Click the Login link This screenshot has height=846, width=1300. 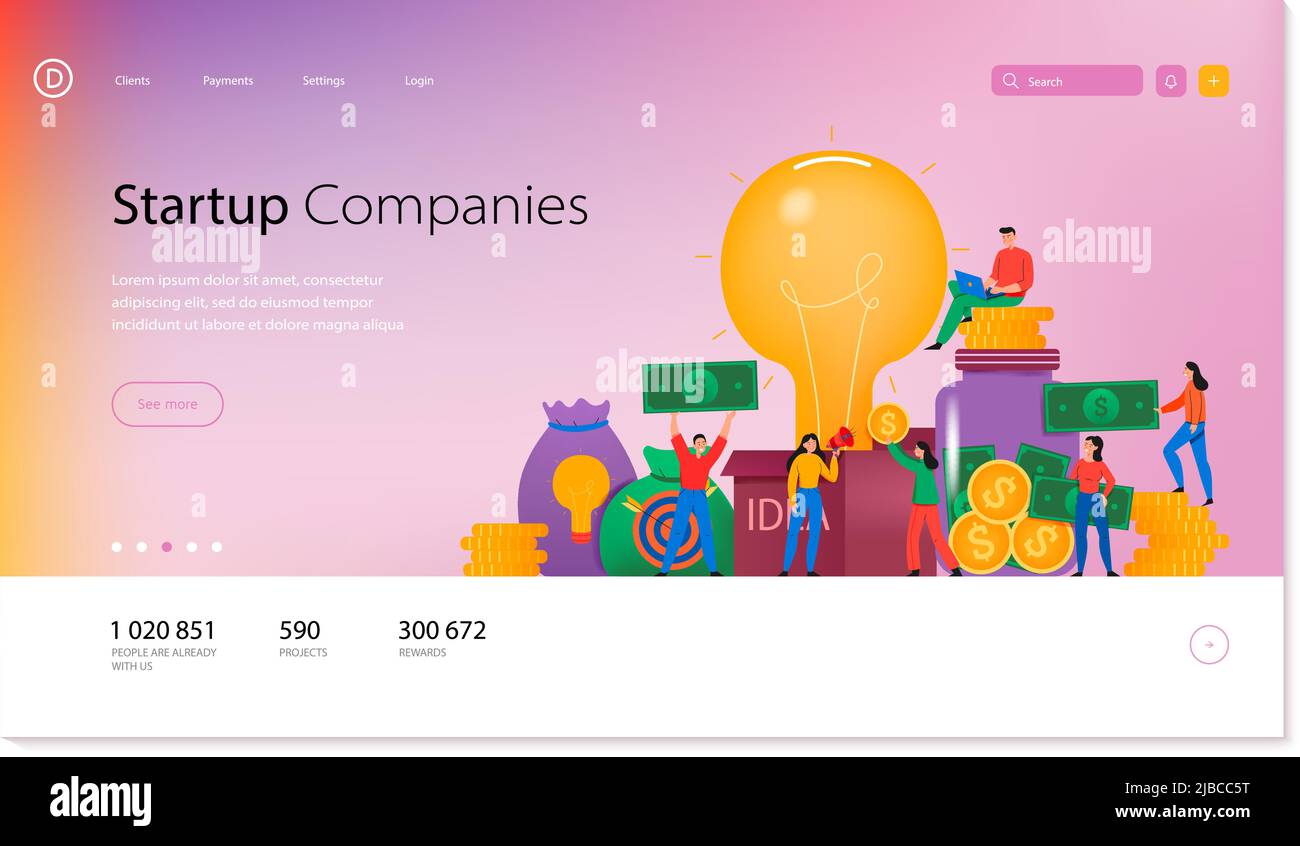[x=419, y=81]
